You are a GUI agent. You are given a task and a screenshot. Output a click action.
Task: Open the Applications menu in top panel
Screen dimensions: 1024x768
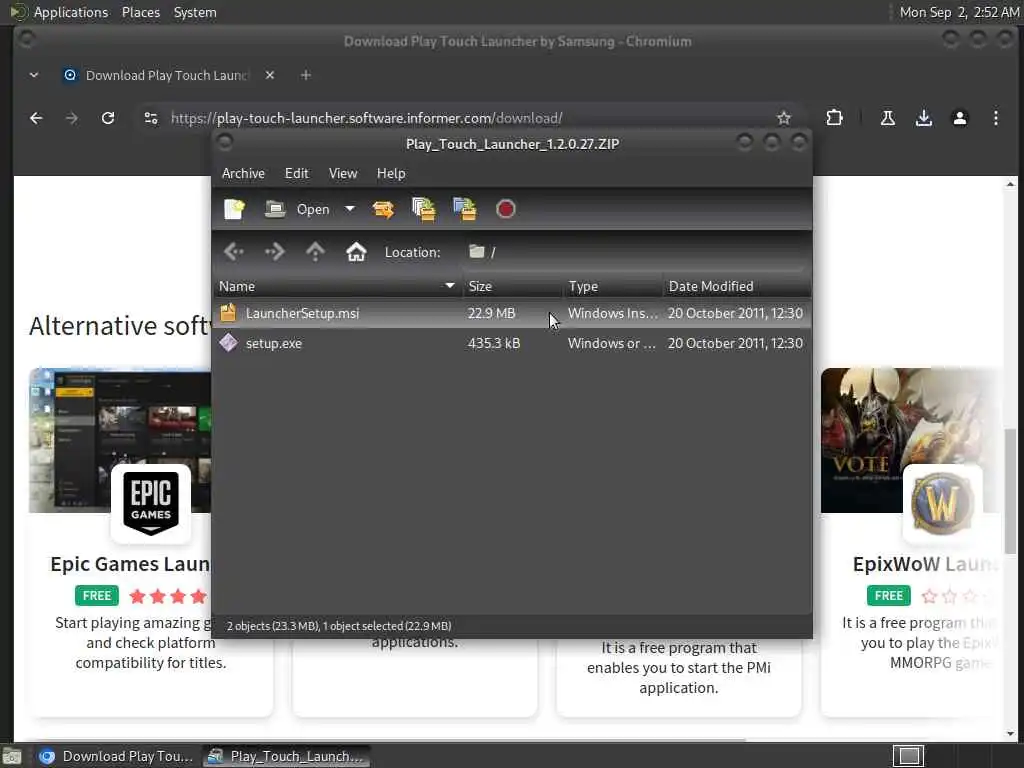(x=71, y=12)
